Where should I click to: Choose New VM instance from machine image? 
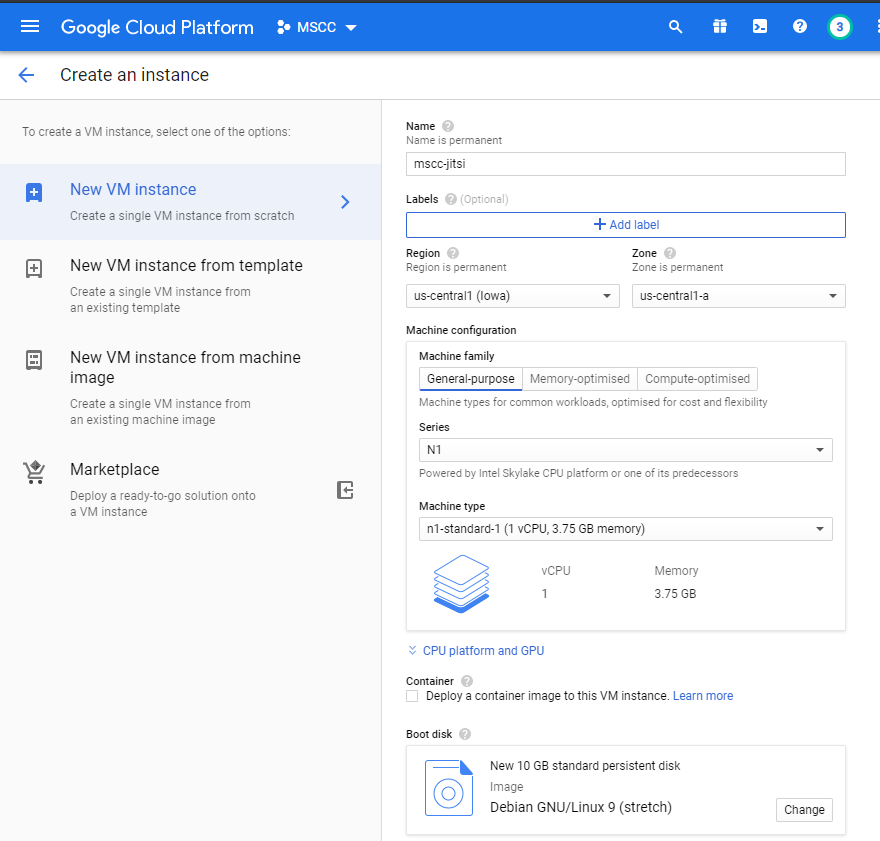click(x=190, y=387)
